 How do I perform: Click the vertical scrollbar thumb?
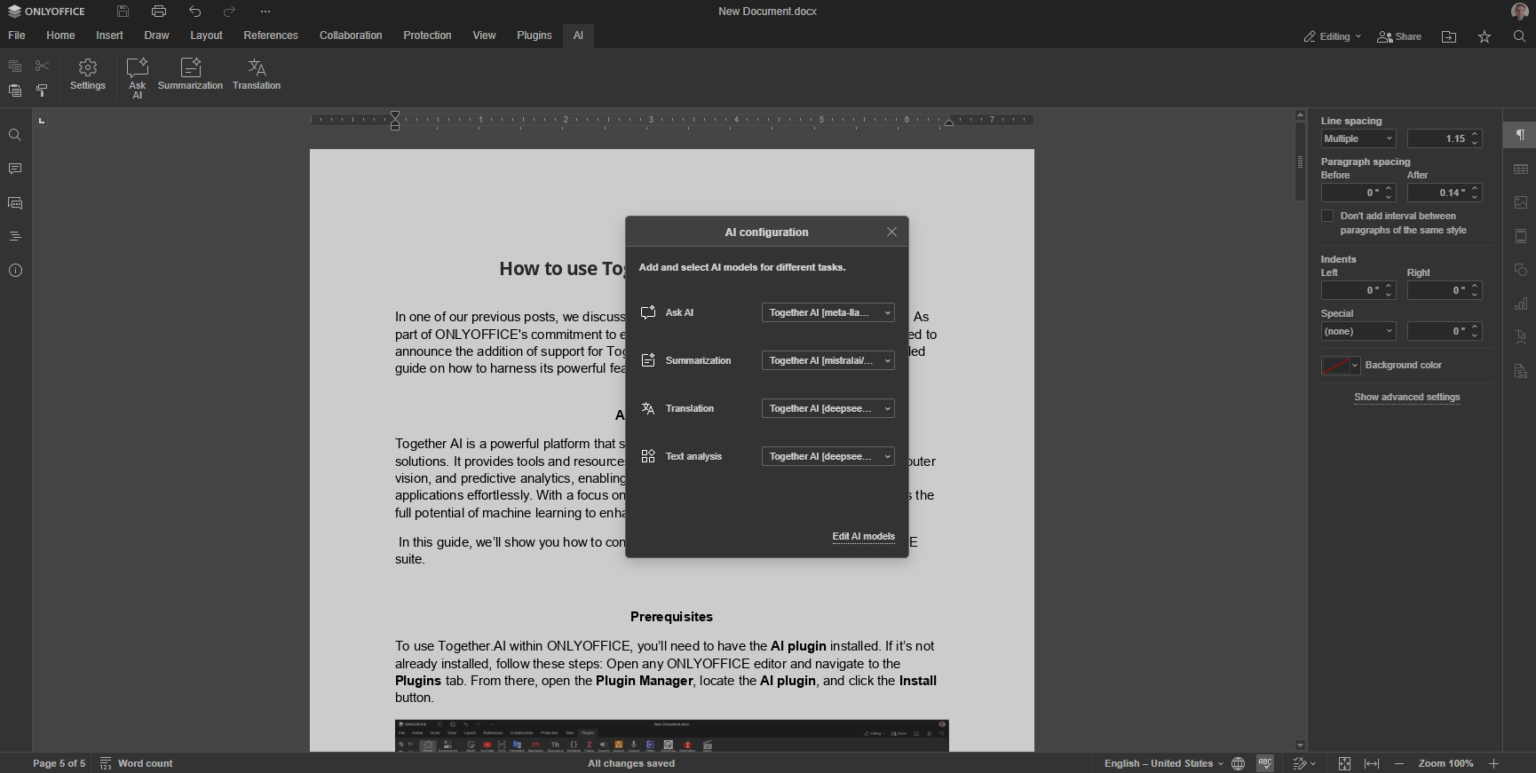1300,162
